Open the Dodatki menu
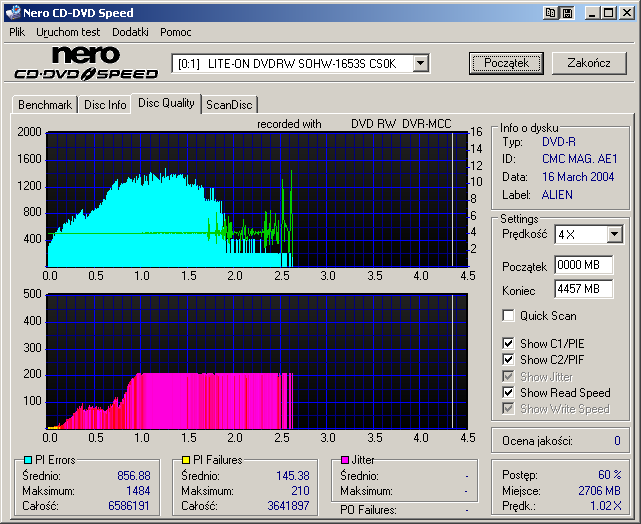The image size is (641, 524). point(130,32)
